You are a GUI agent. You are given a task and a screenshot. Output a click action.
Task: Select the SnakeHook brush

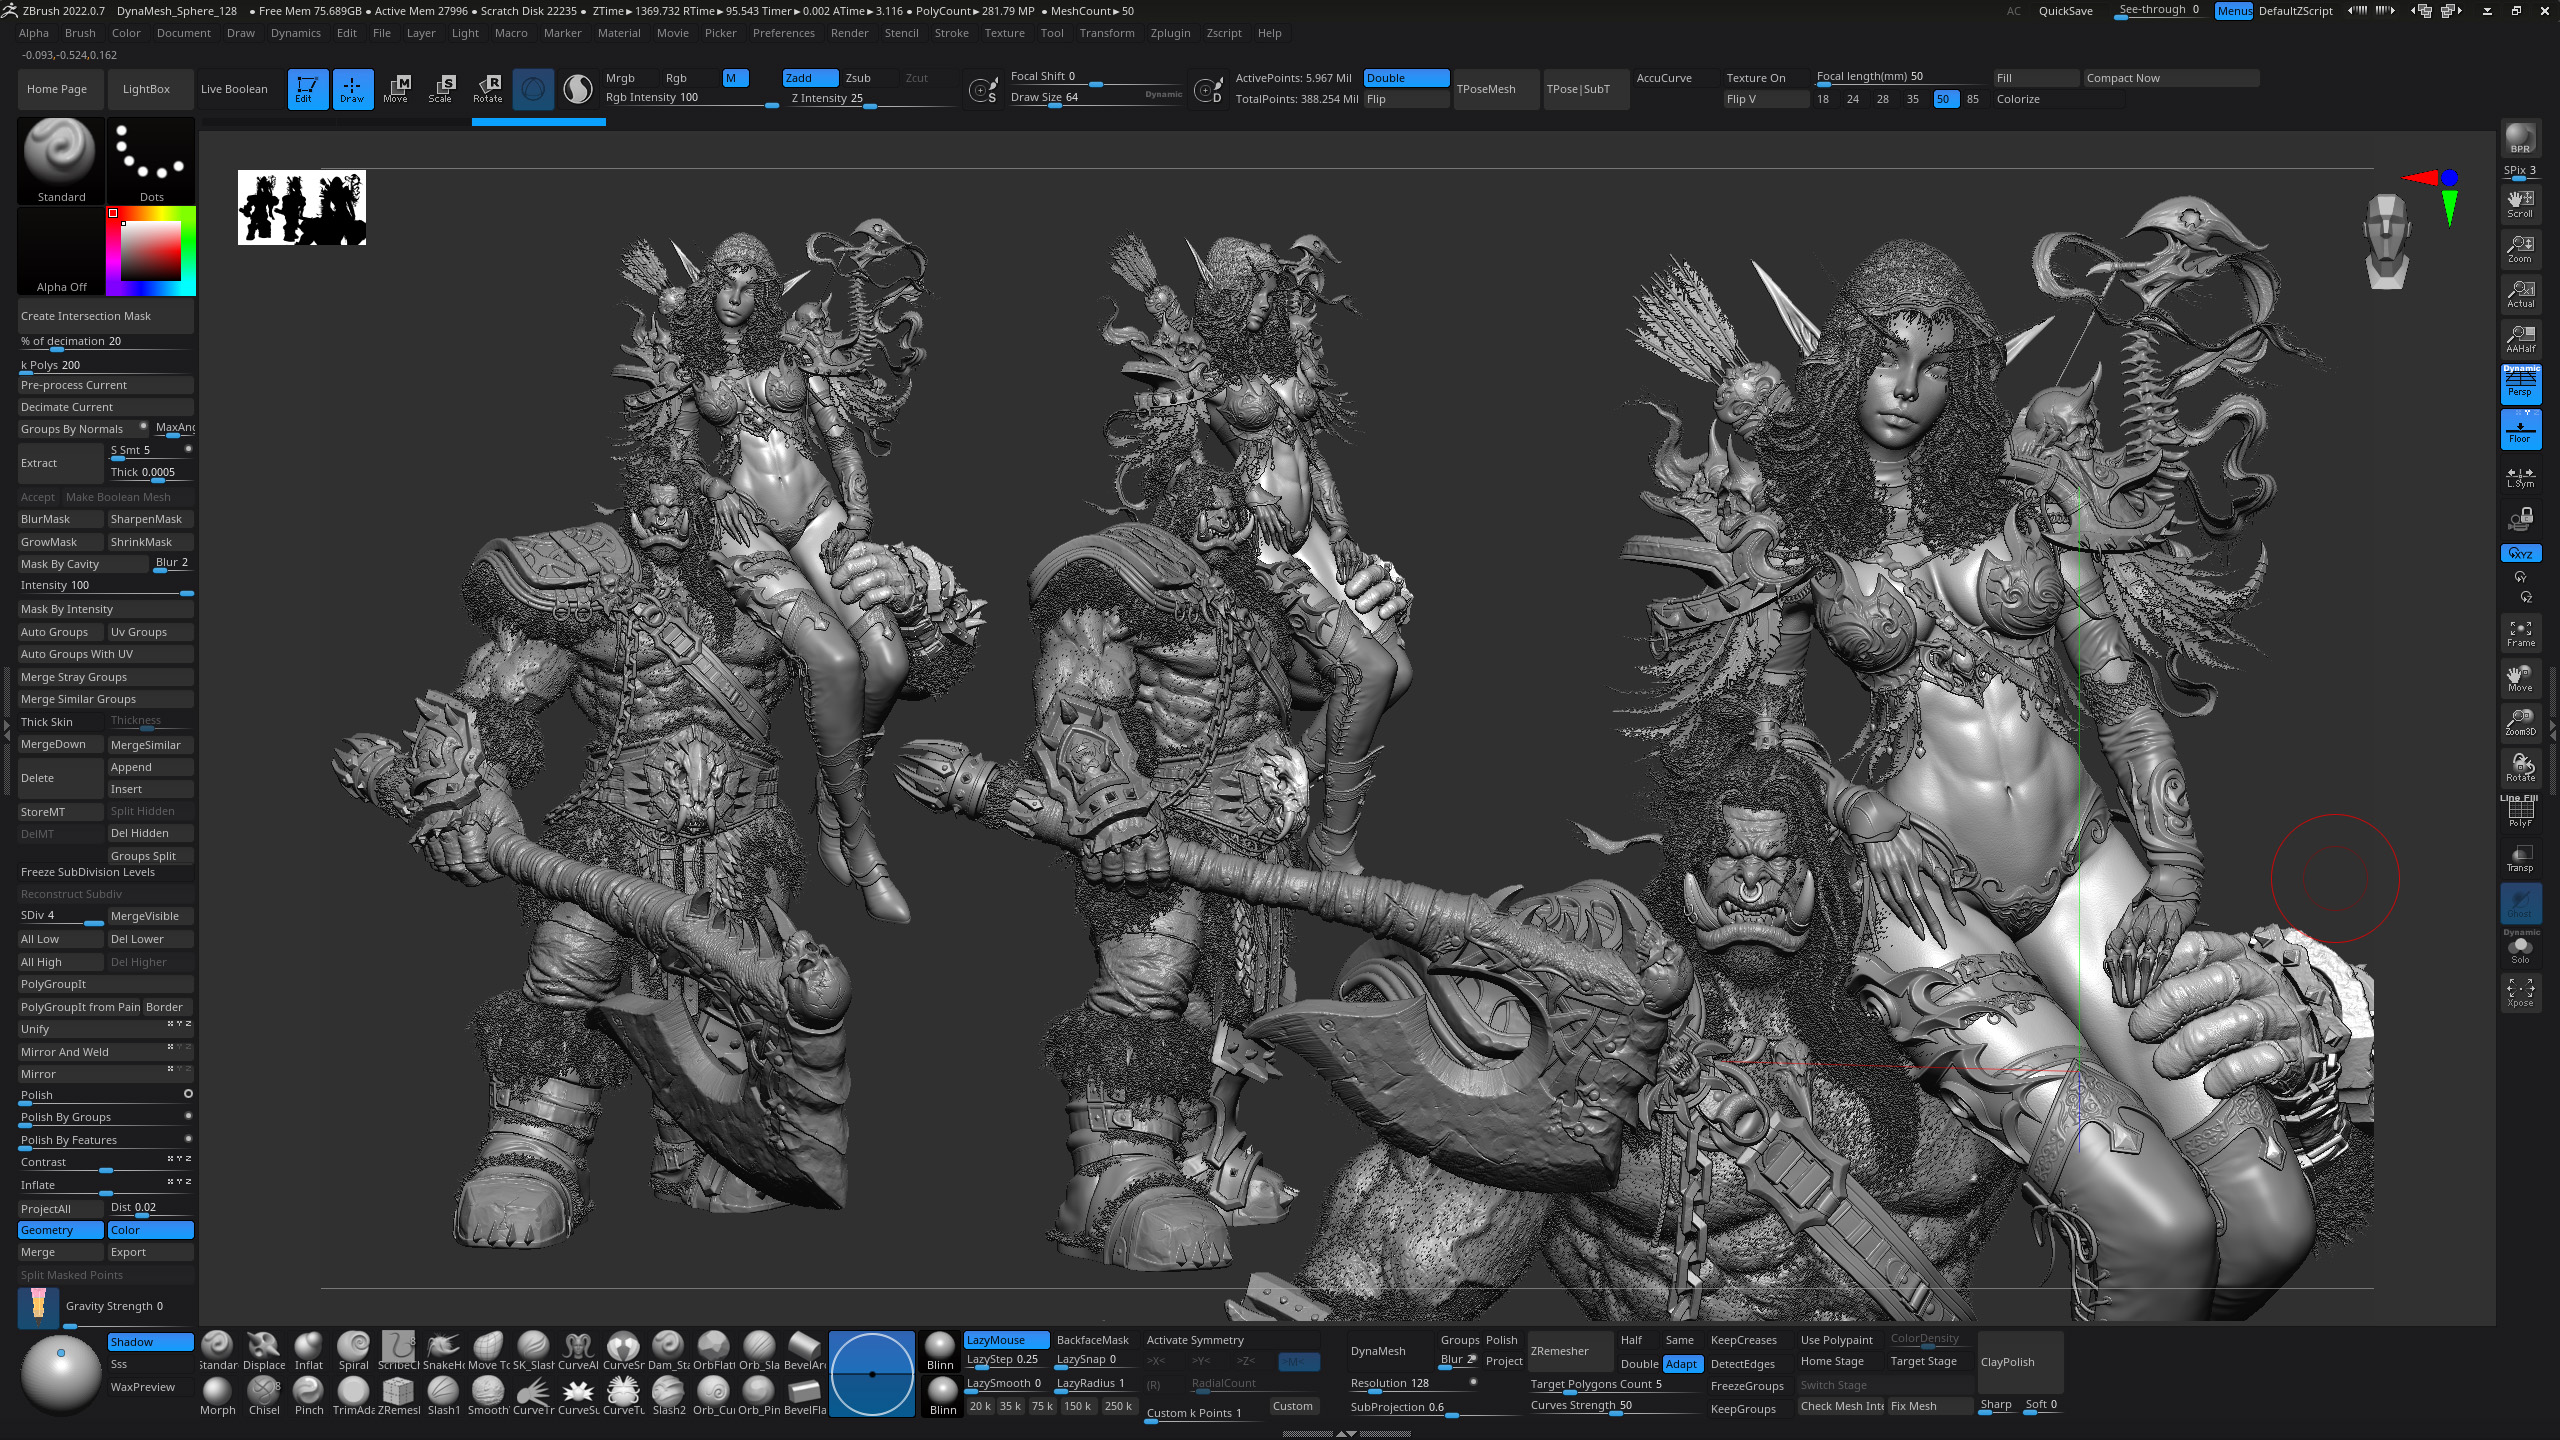coord(443,1351)
